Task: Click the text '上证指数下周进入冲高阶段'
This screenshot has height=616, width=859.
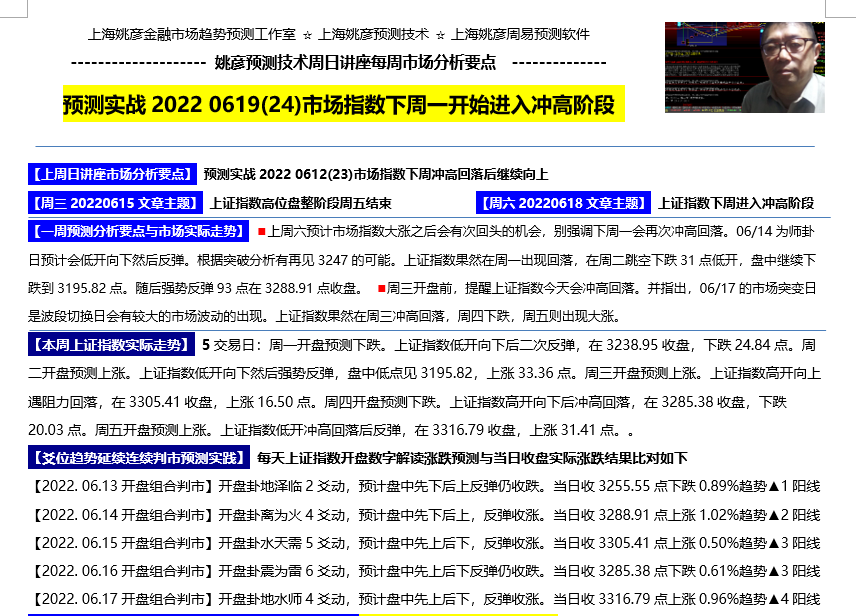Action: pyautogui.click(x=736, y=203)
